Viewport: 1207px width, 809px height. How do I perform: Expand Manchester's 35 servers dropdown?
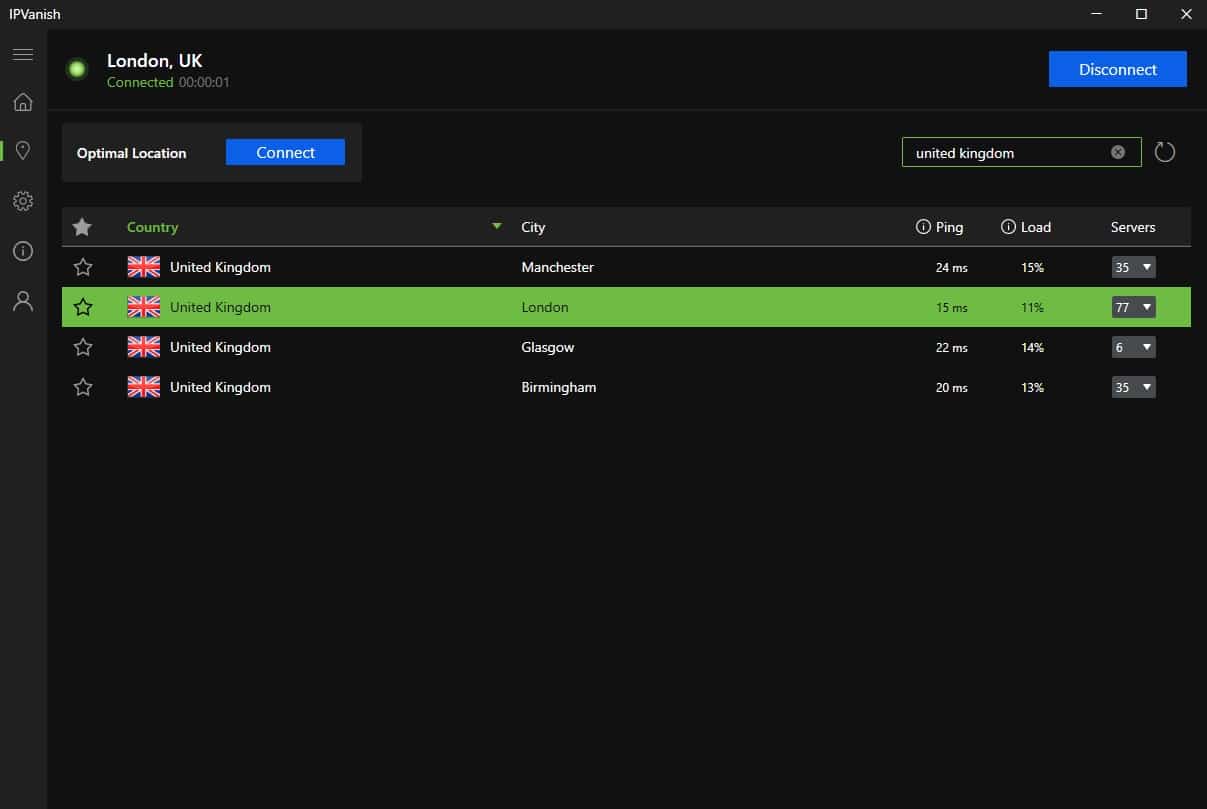pos(1134,267)
